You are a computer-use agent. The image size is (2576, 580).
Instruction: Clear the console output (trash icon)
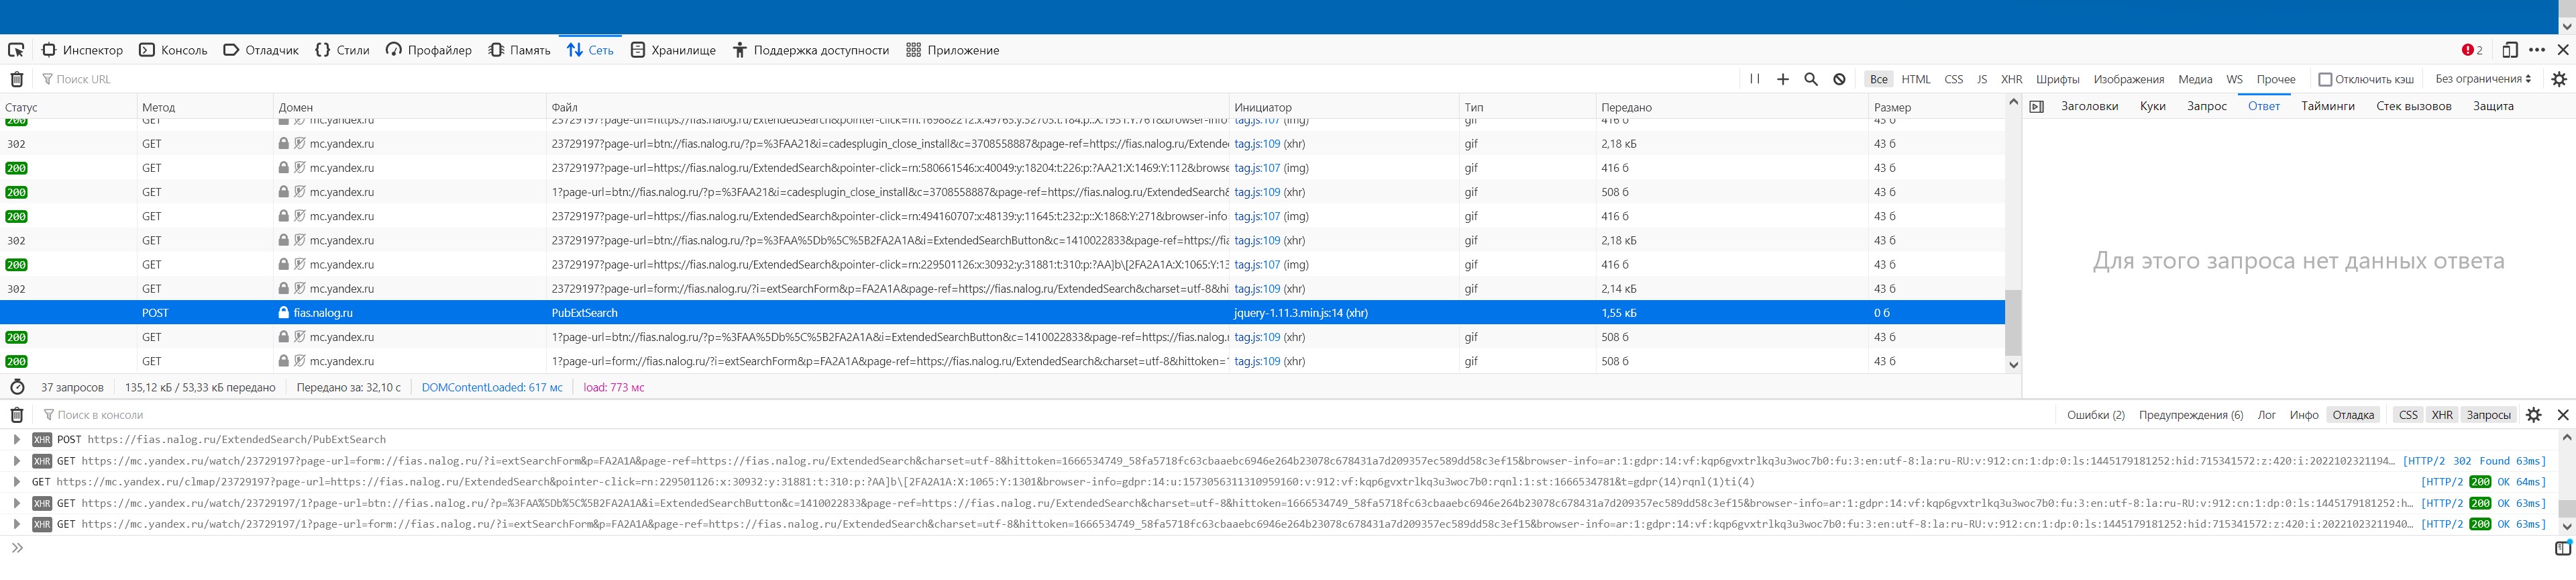click(16, 415)
